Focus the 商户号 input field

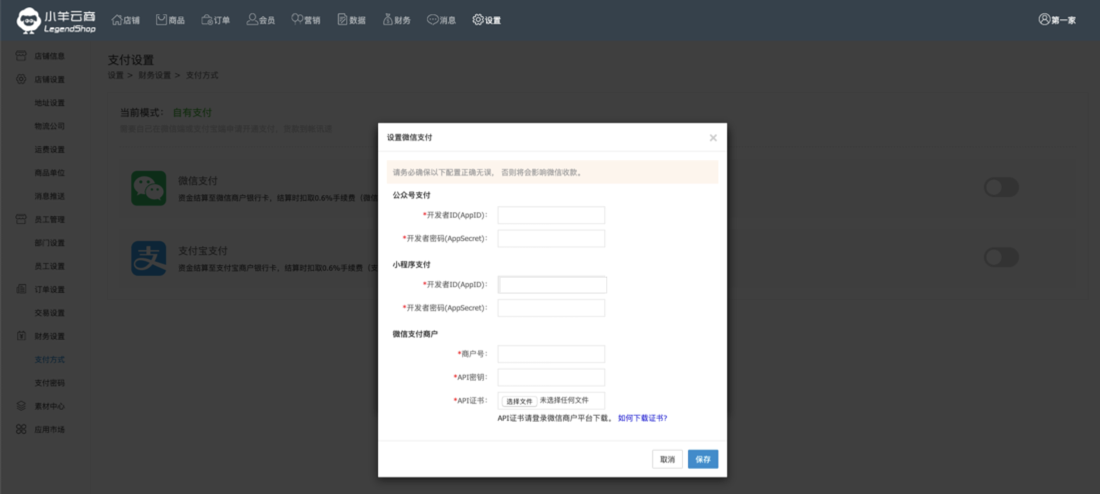(x=551, y=354)
